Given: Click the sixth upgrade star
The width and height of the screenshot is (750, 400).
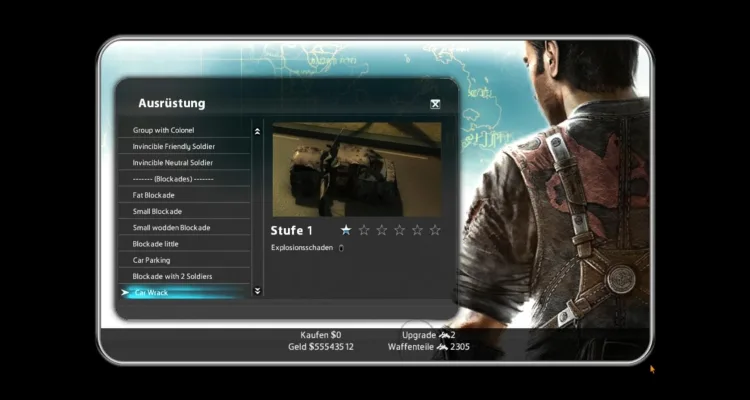Looking at the screenshot, I should coord(435,230).
